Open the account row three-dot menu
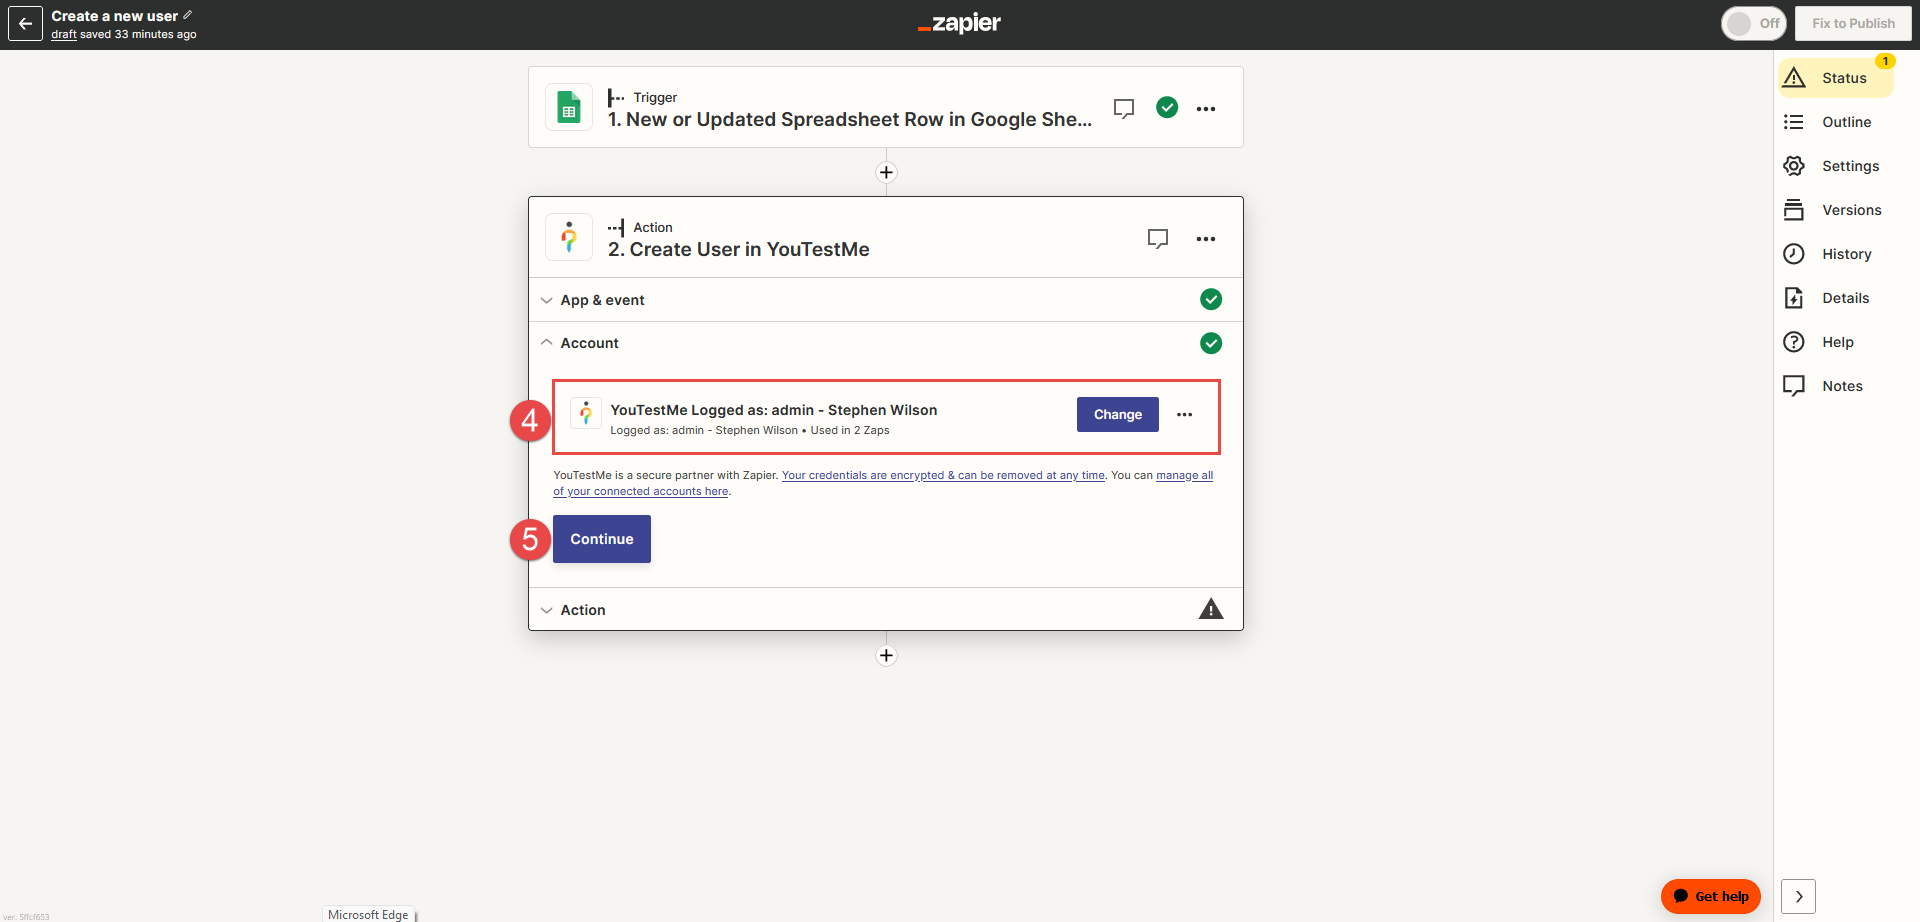This screenshot has height=922, width=1920. [x=1185, y=414]
